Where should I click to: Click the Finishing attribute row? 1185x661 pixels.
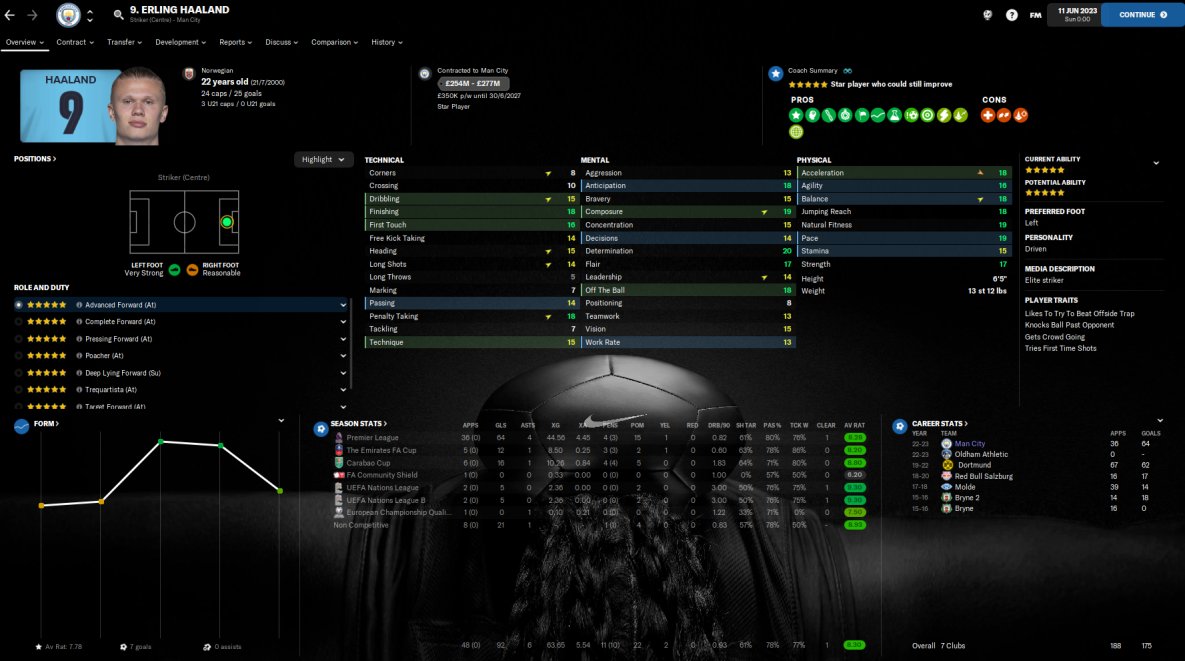click(472, 212)
